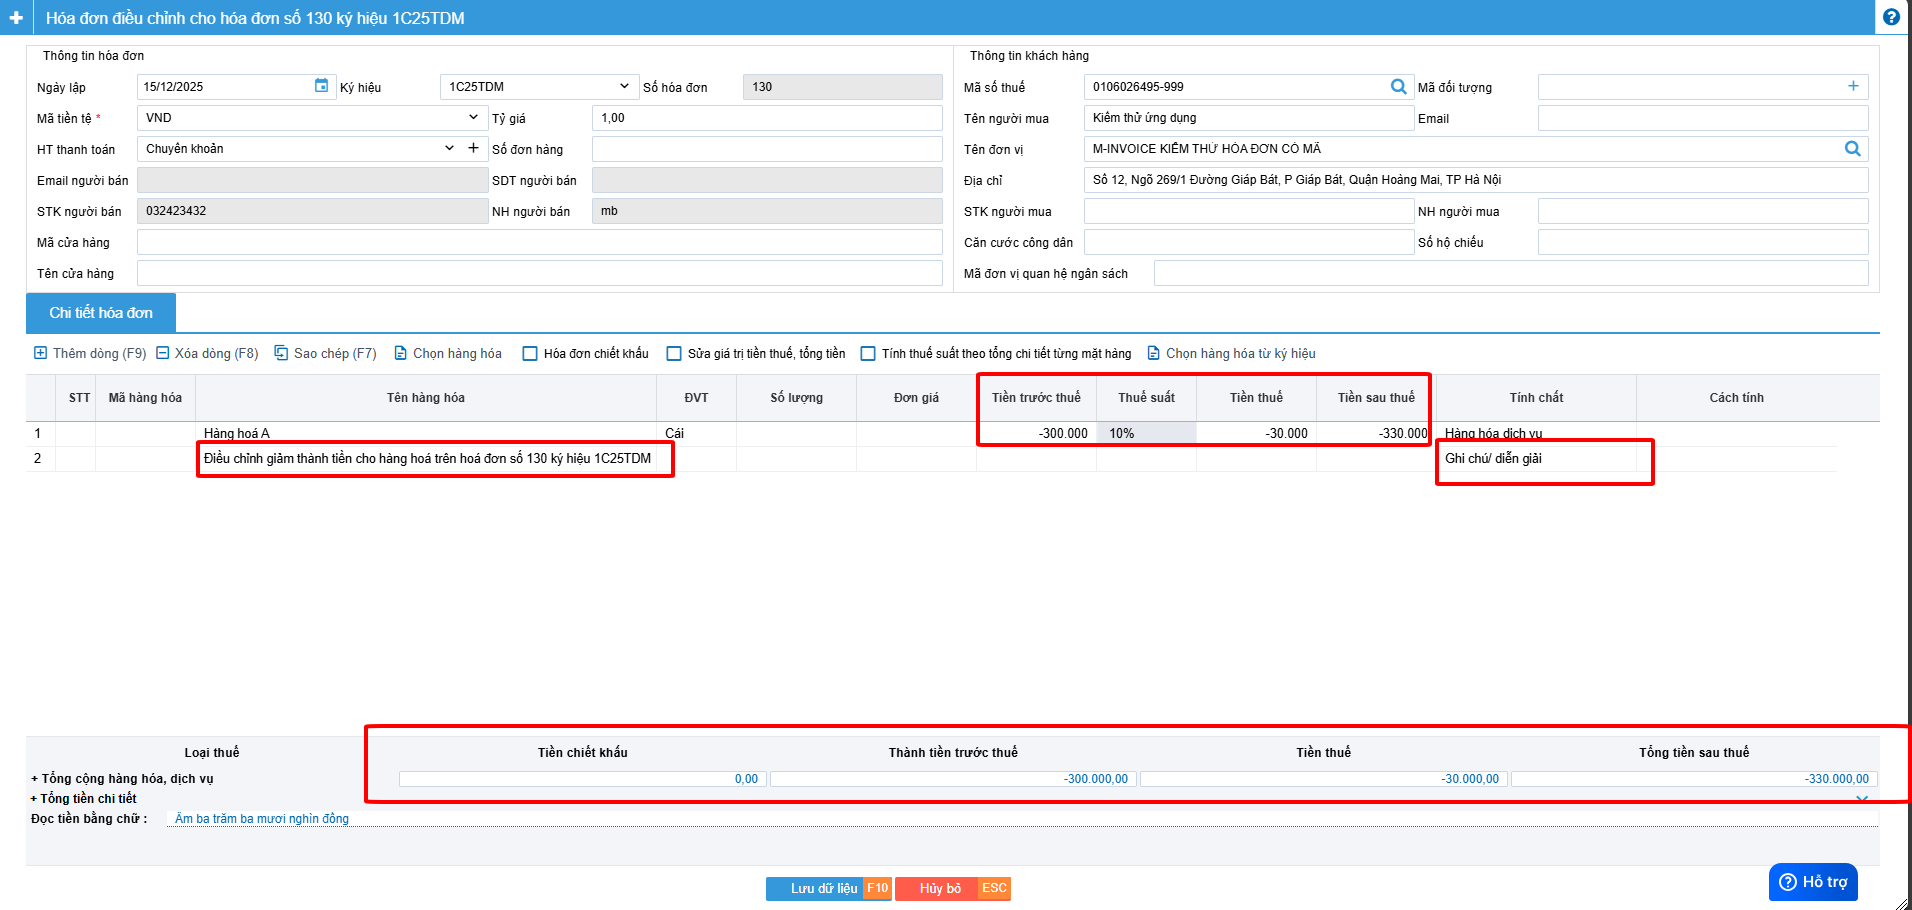Viewport: 1912px width, 910px height.
Task: Click the Email input field for buyer
Action: coord(1702,119)
